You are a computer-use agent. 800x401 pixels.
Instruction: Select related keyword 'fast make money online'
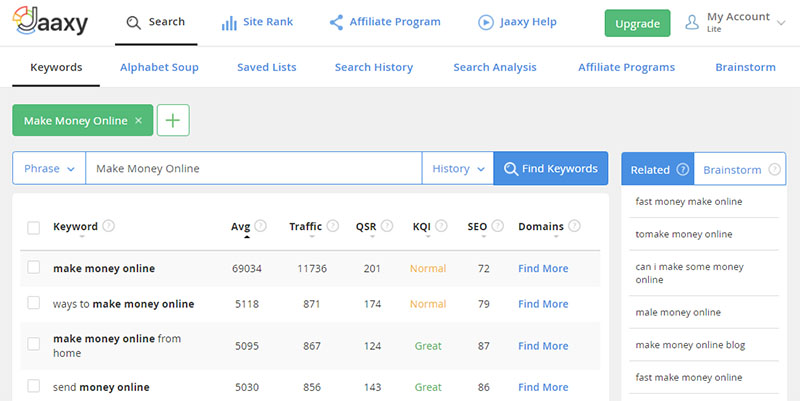pos(689,378)
